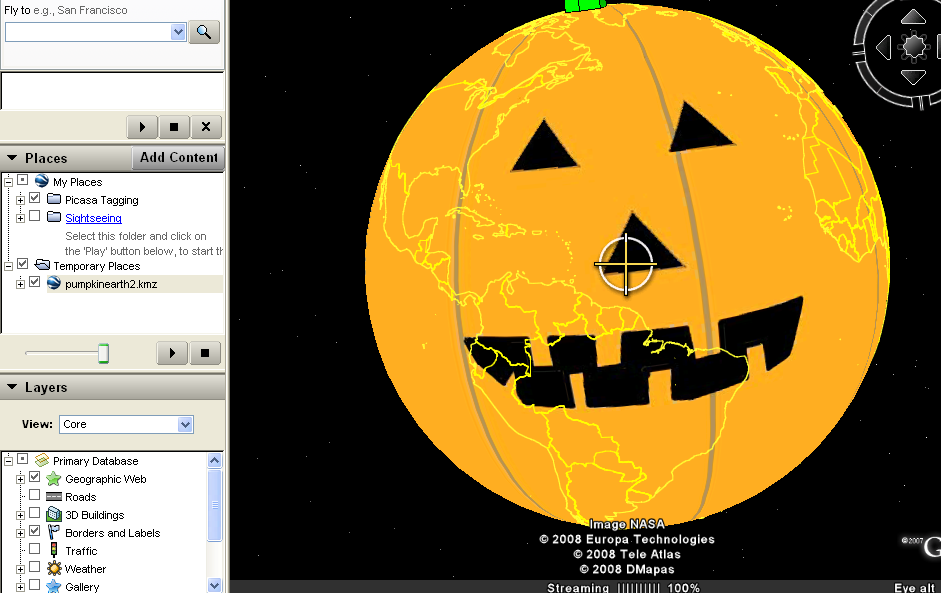
Task: Click the Gallery star icon
Action: coord(54,586)
